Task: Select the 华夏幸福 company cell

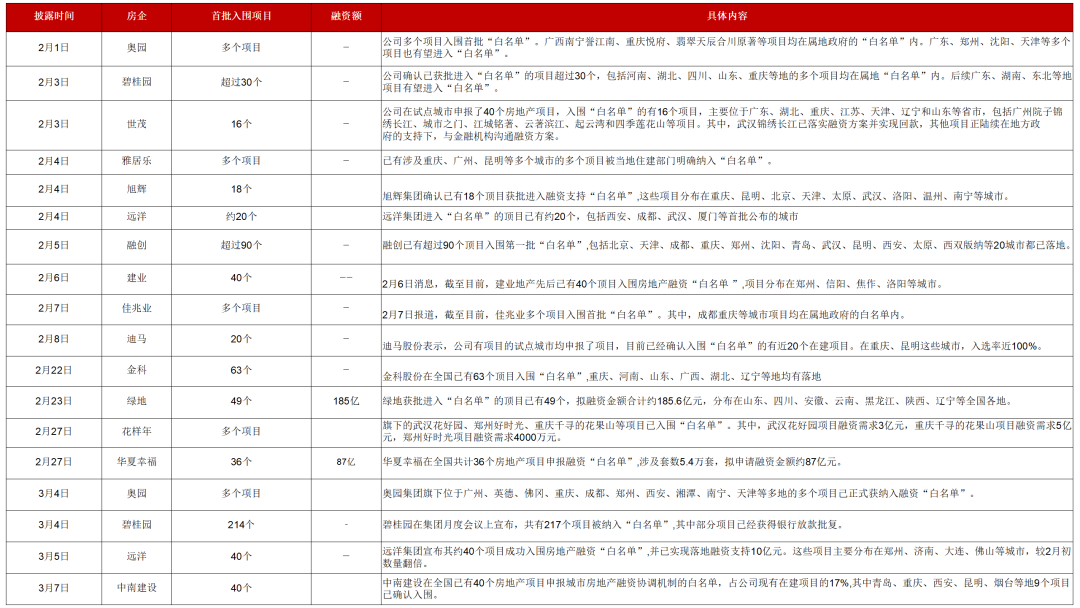Action: click(x=136, y=462)
